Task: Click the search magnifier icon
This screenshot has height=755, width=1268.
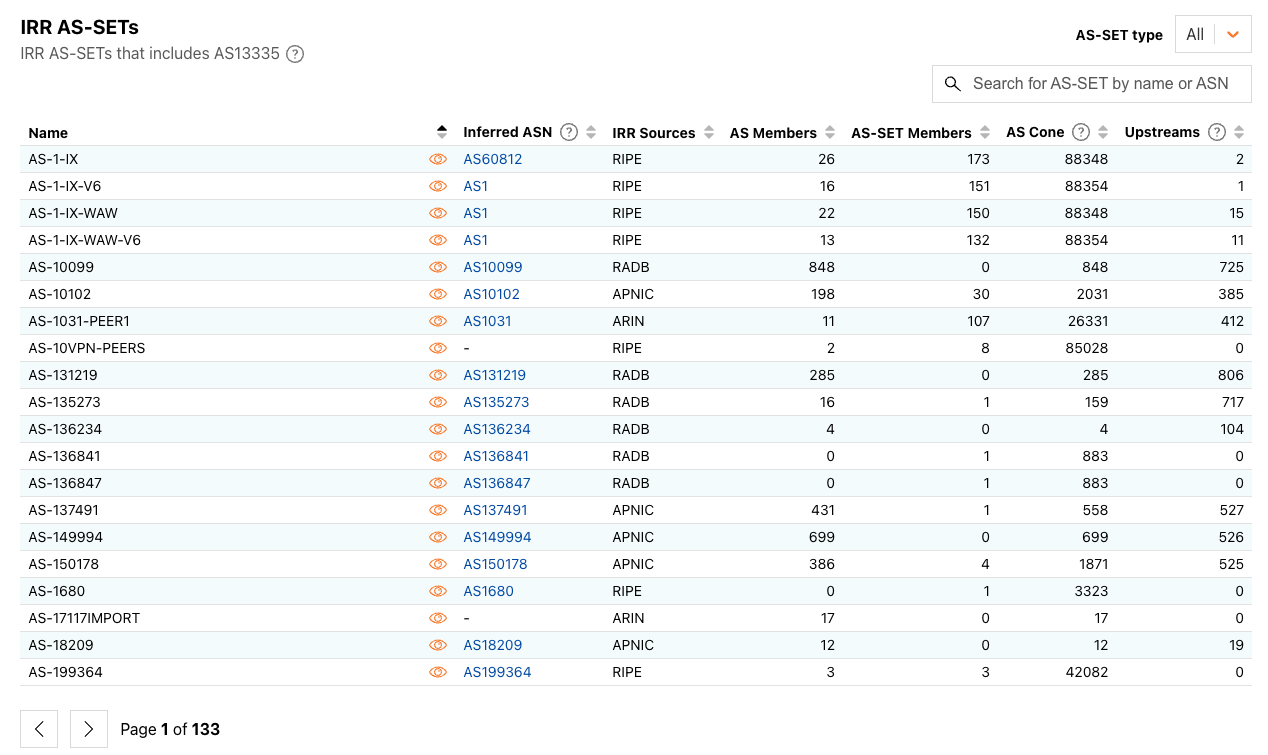Action: coord(953,84)
